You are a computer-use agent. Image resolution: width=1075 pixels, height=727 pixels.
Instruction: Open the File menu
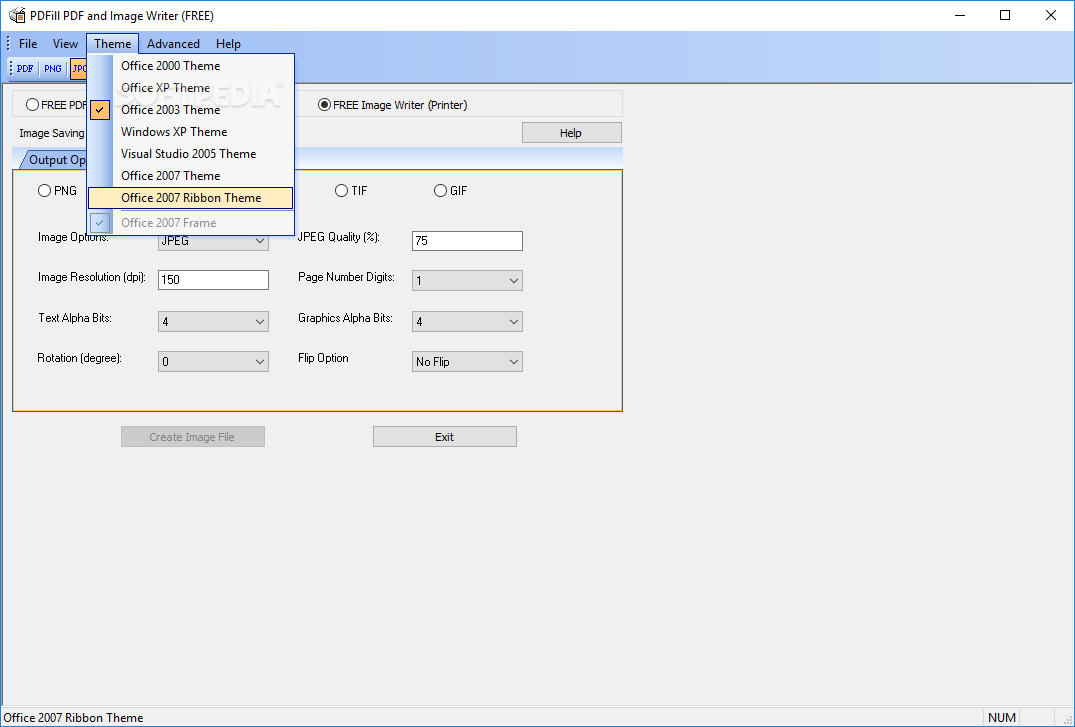tap(28, 43)
